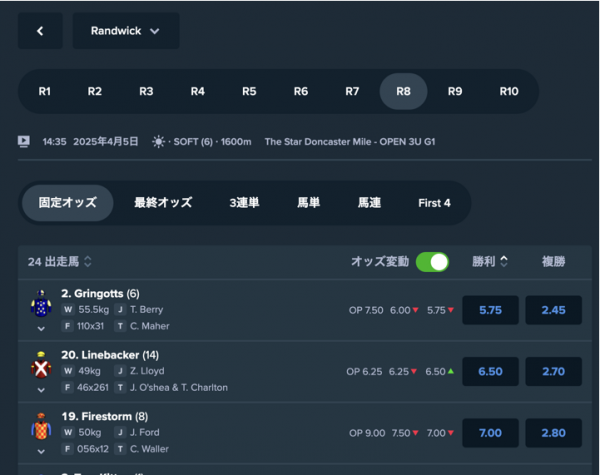Switch to race R9 tab

pyautogui.click(x=455, y=91)
